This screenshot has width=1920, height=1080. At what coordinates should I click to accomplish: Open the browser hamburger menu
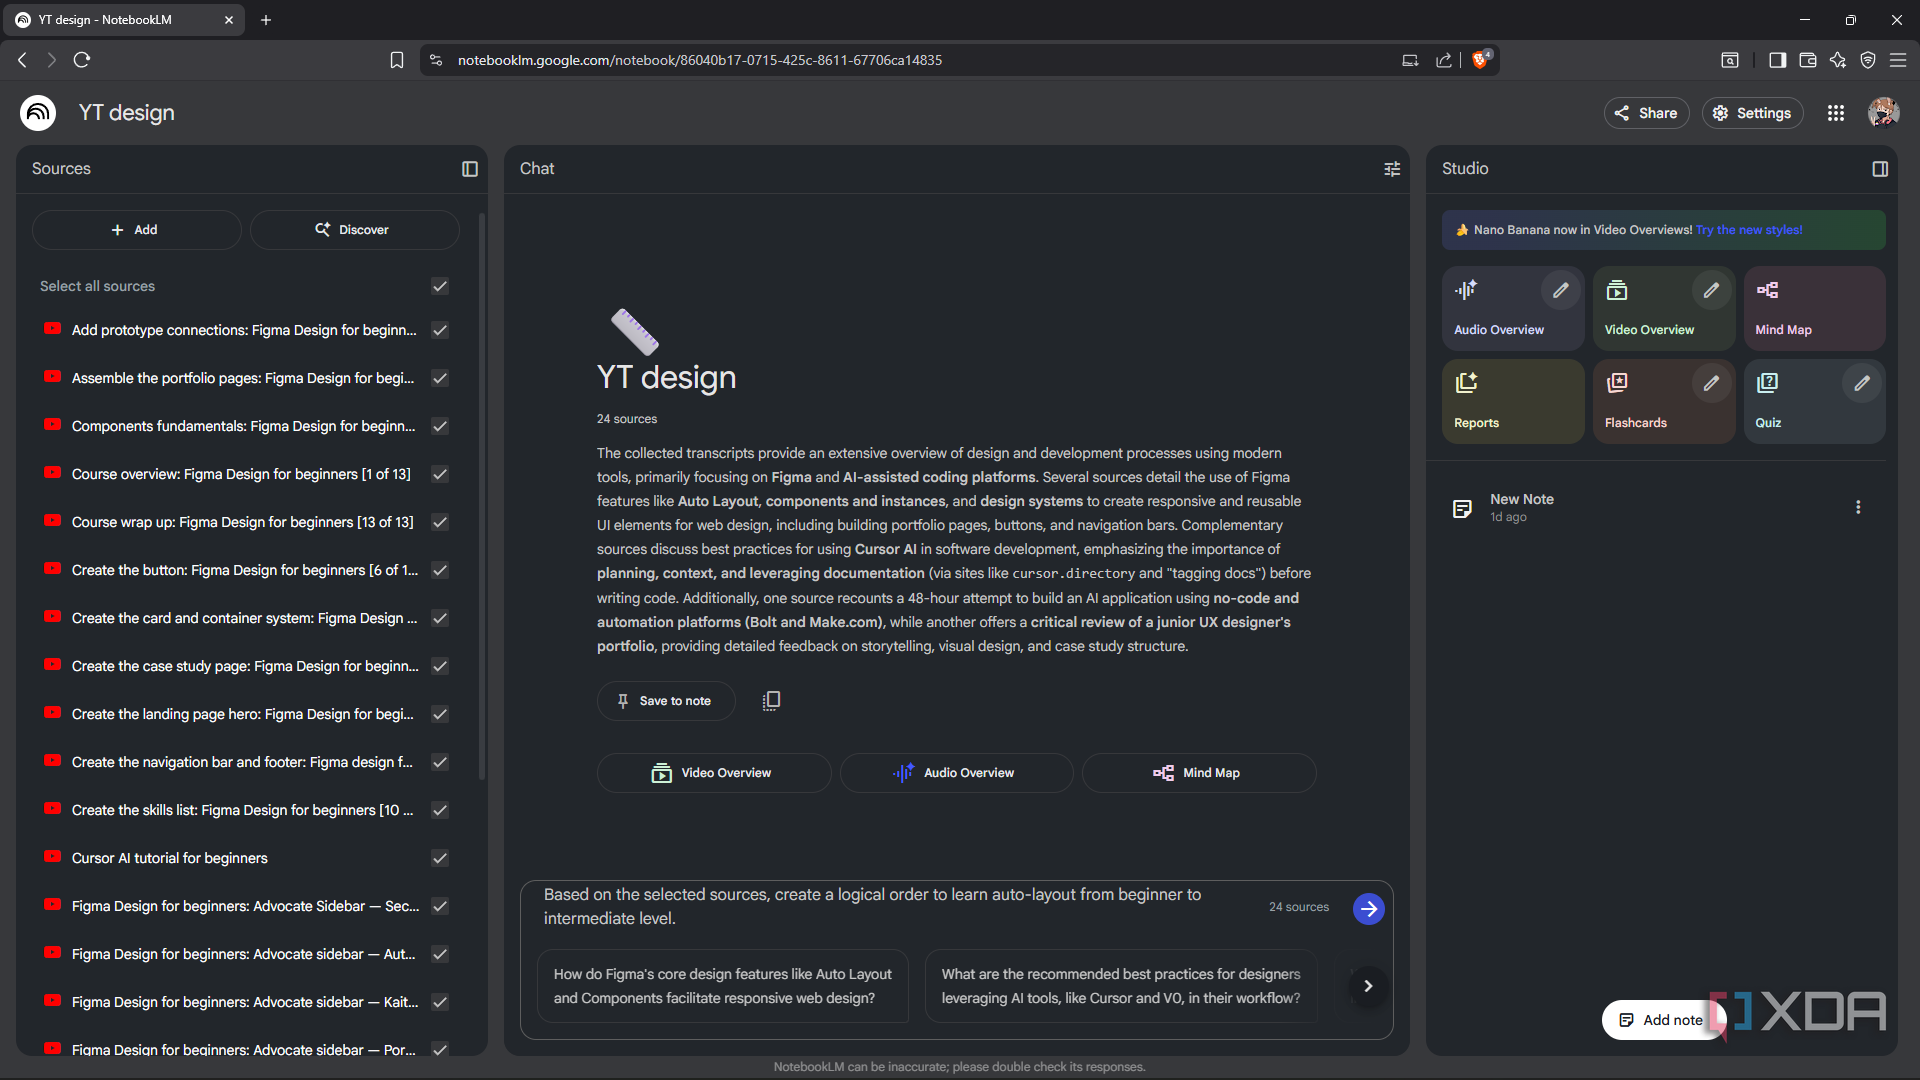coord(1898,60)
